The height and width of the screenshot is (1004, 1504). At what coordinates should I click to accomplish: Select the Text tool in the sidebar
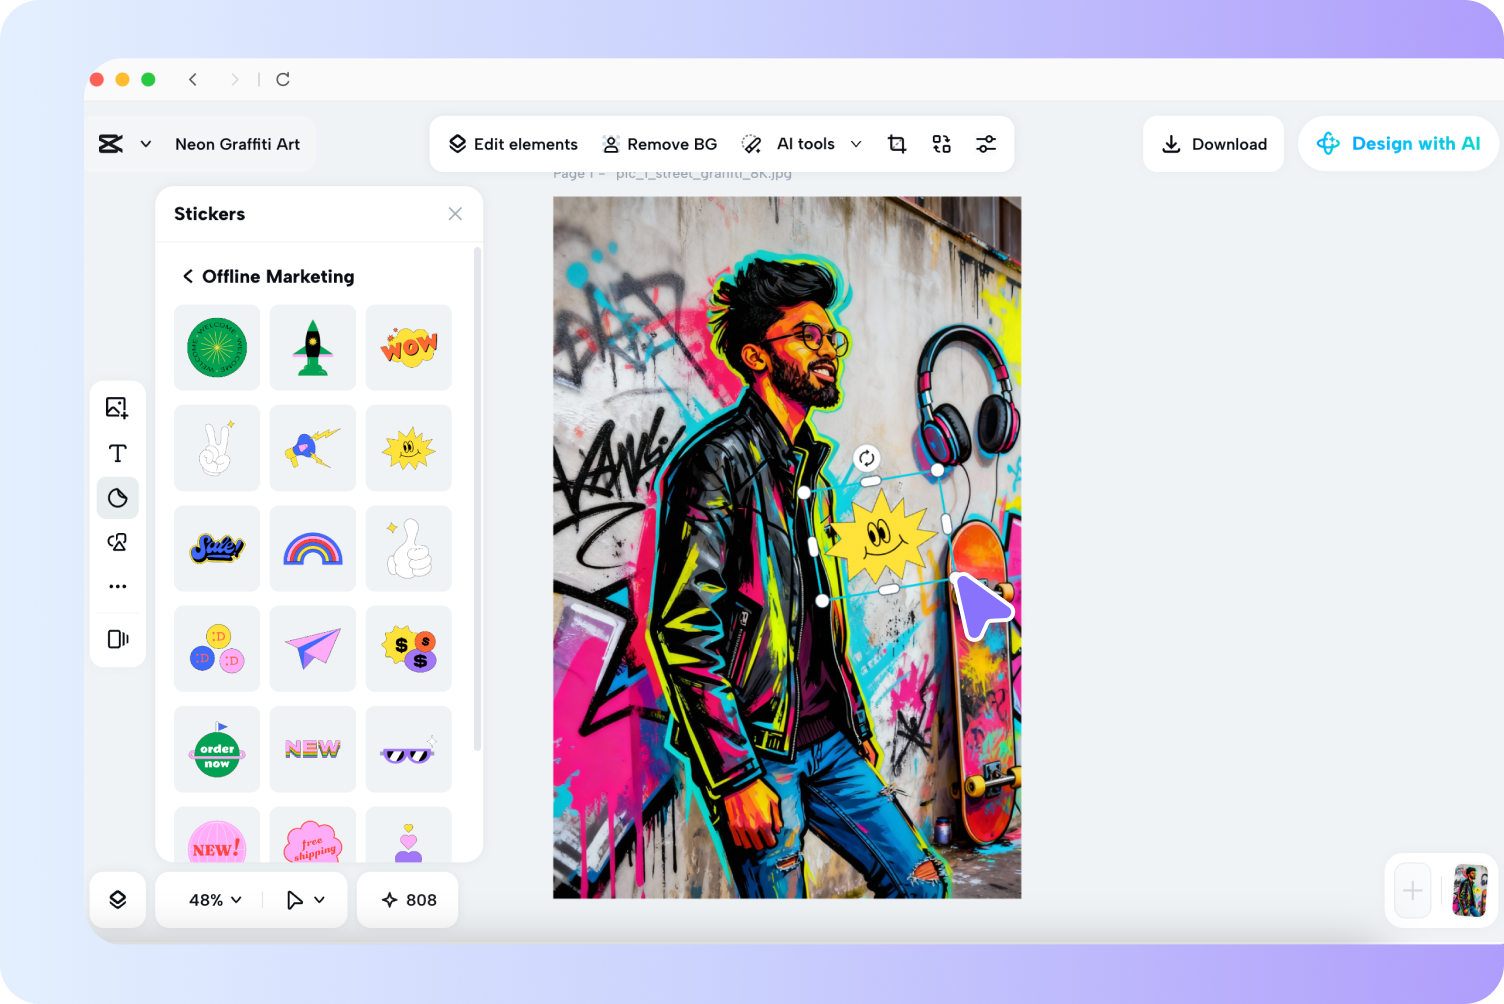(x=117, y=452)
